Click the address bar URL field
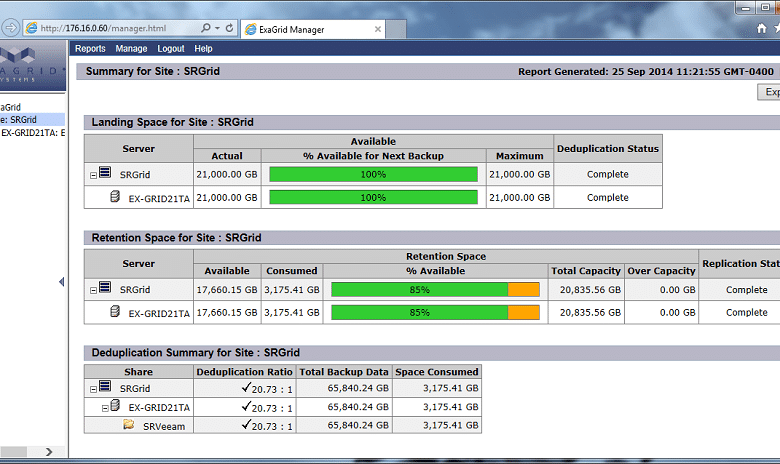 [x=118, y=28]
